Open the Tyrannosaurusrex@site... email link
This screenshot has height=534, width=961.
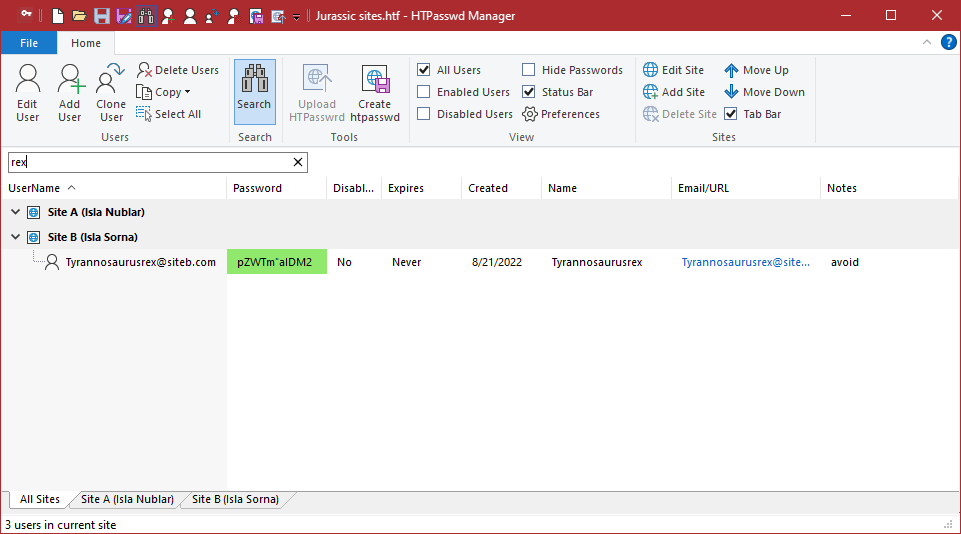pos(745,262)
